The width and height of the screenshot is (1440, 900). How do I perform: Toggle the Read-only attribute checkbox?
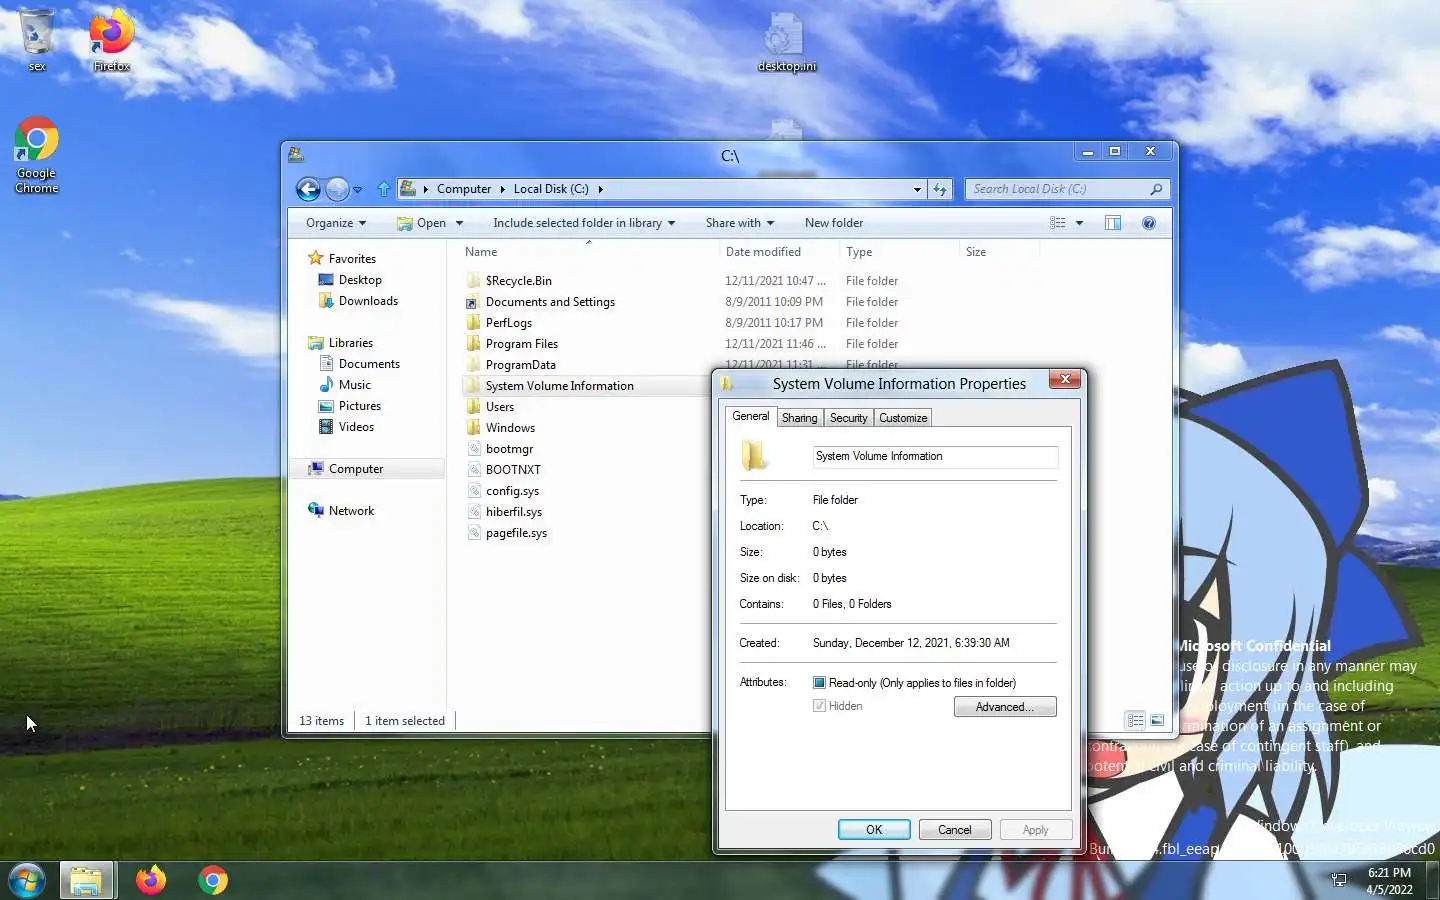click(819, 683)
